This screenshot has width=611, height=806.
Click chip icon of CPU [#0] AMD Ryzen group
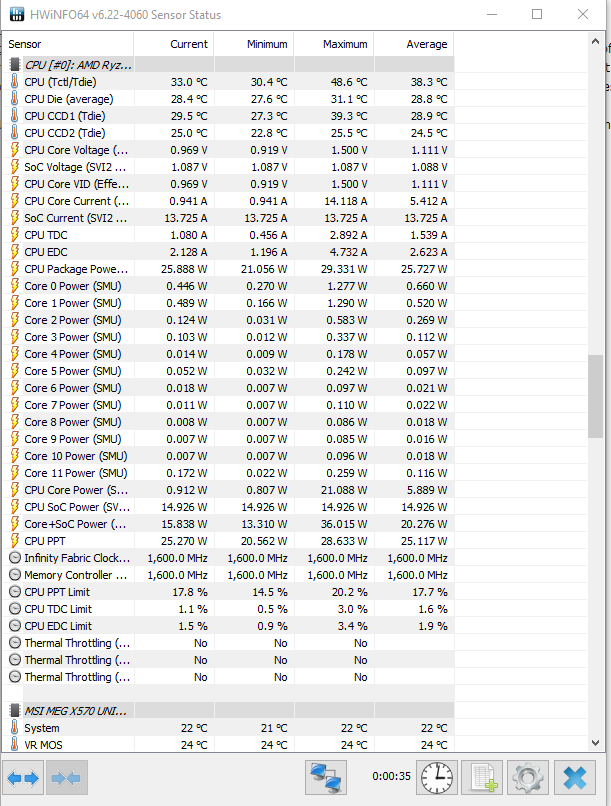click(x=15, y=65)
